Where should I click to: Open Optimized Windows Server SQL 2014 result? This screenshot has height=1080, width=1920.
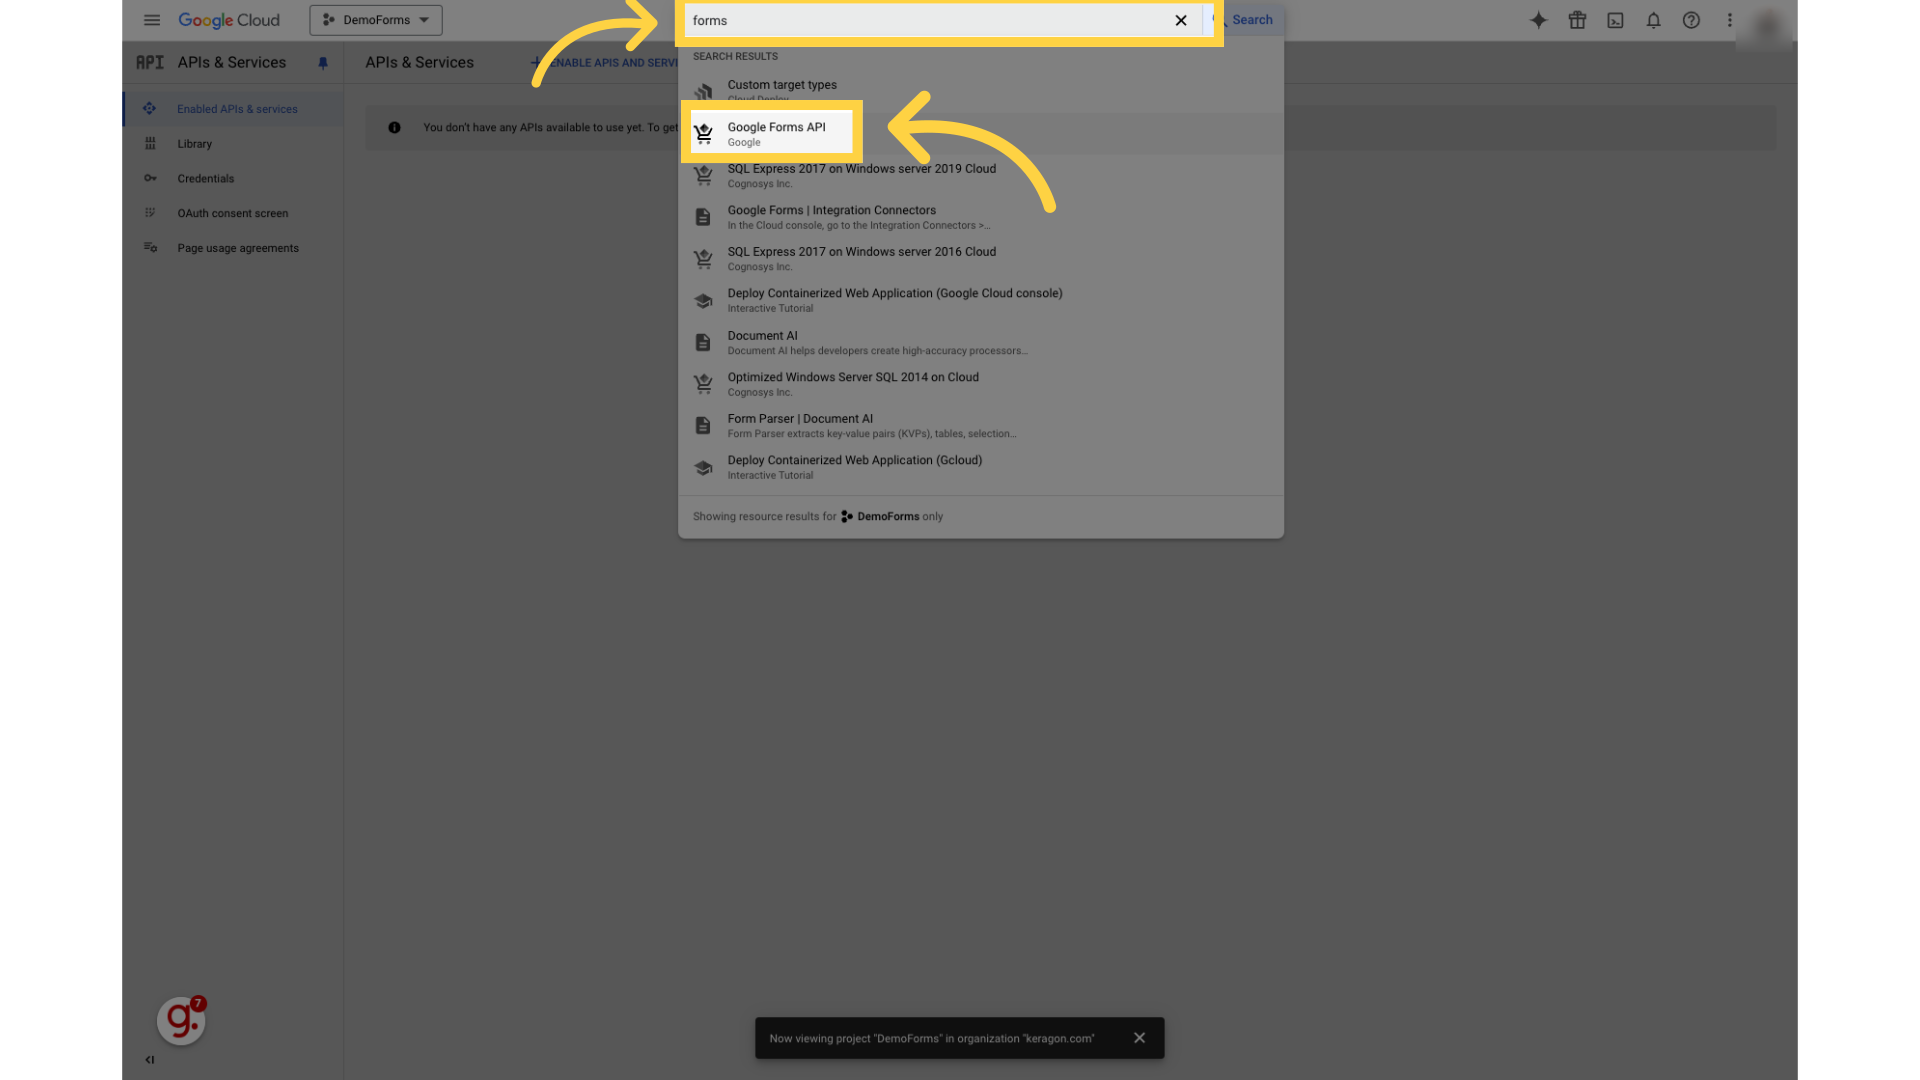(980, 384)
